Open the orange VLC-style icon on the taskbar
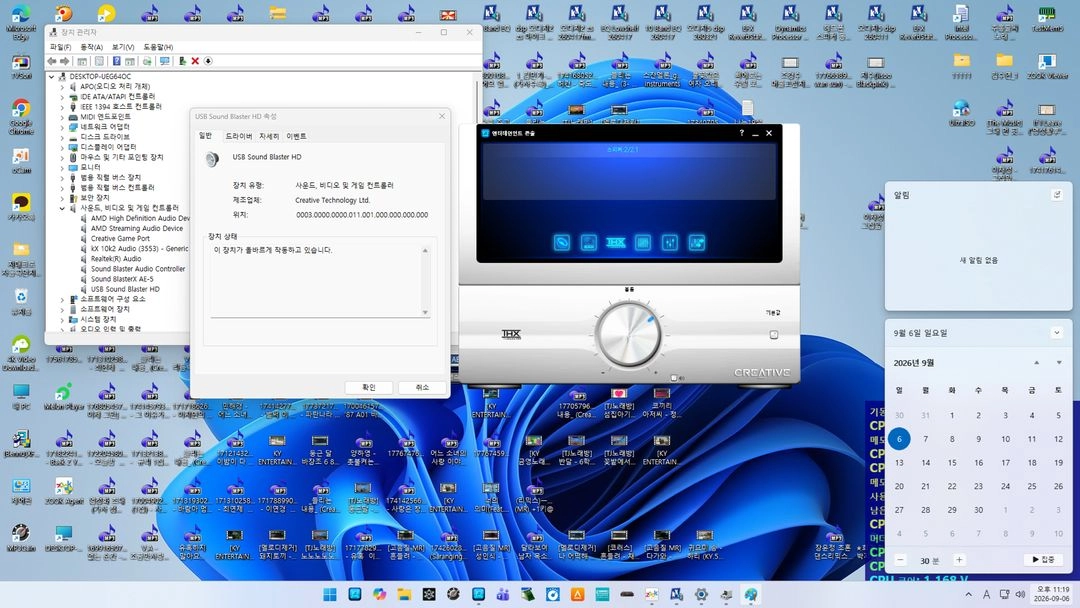Viewport: 1080px width, 608px height. (577, 594)
